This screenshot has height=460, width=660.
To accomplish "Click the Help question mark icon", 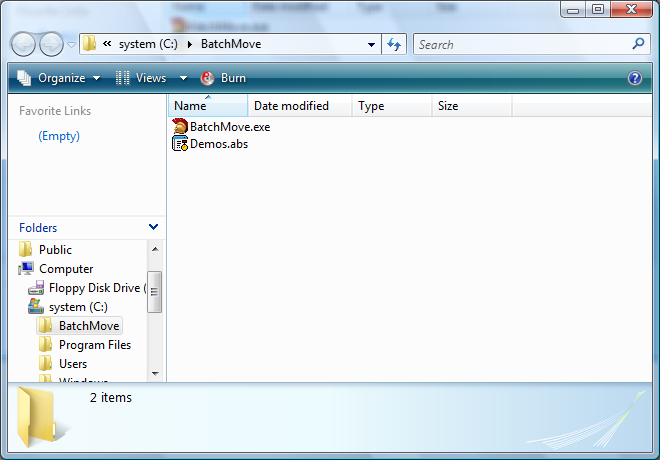I will (634, 78).
